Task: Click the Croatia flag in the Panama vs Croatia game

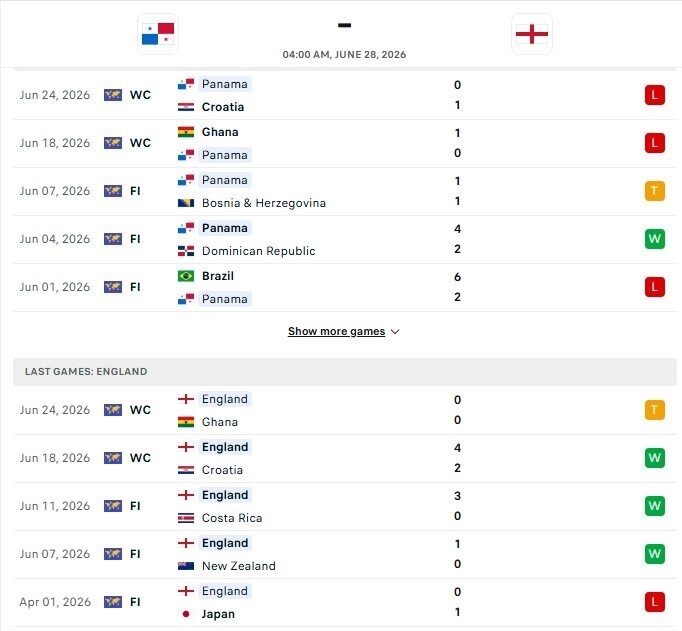Action: pos(186,107)
